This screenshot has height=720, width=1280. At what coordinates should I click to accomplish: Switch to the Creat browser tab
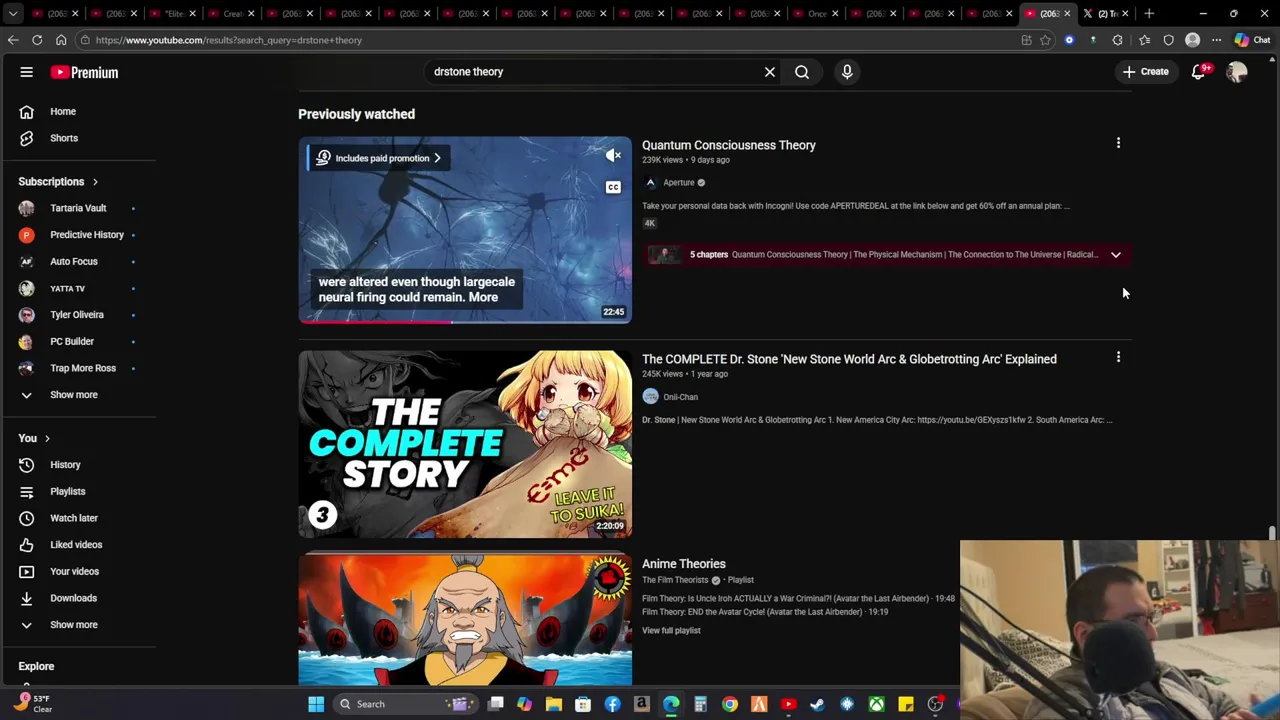(233, 13)
